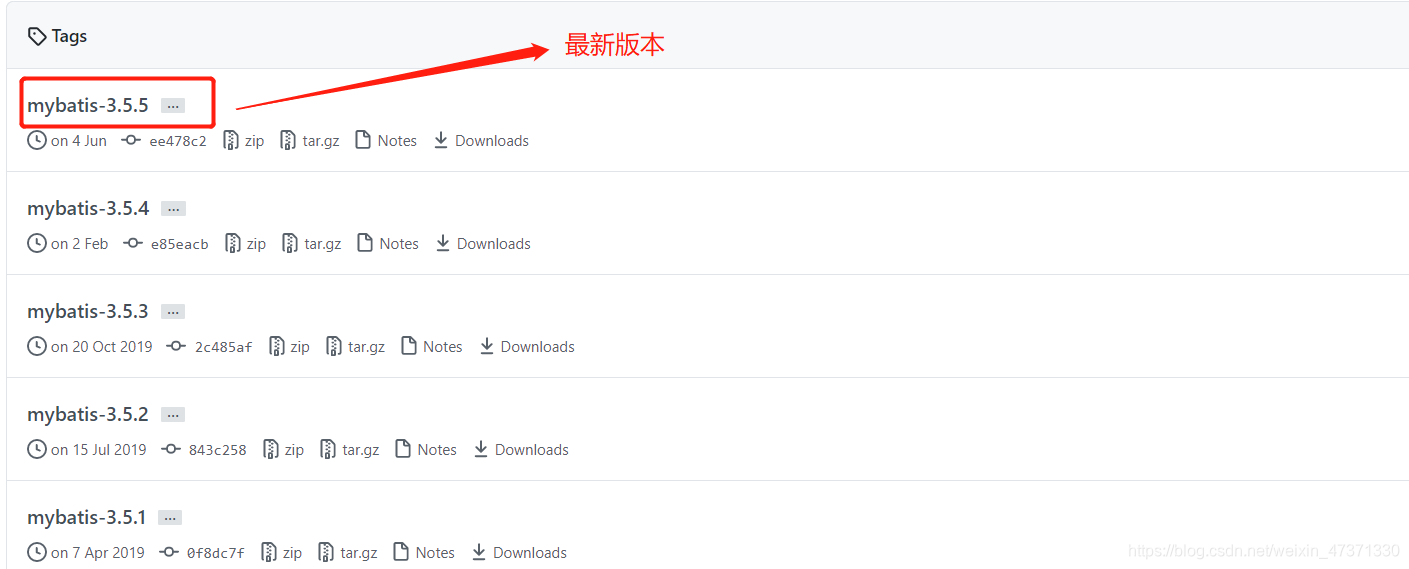Open commit e85eacb
Viewport: 1409px width, 569px height.
click(180, 244)
